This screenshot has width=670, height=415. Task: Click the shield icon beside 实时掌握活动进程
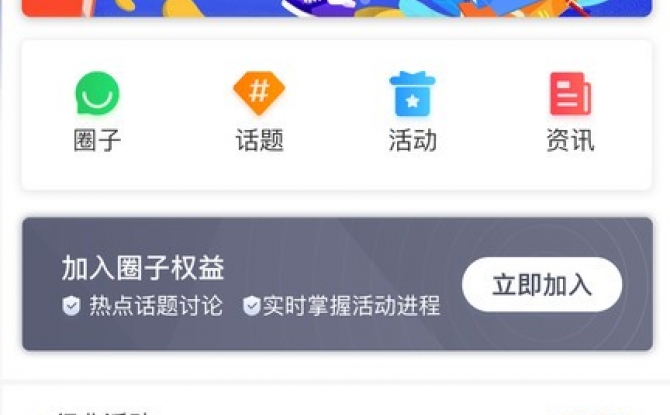[252, 306]
